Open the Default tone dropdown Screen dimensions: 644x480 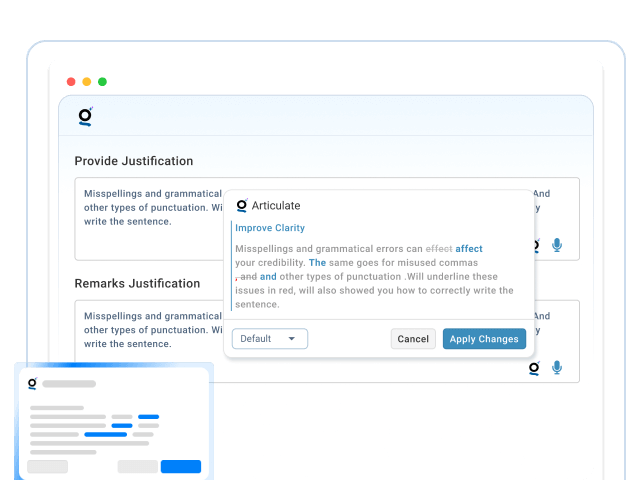pos(269,339)
